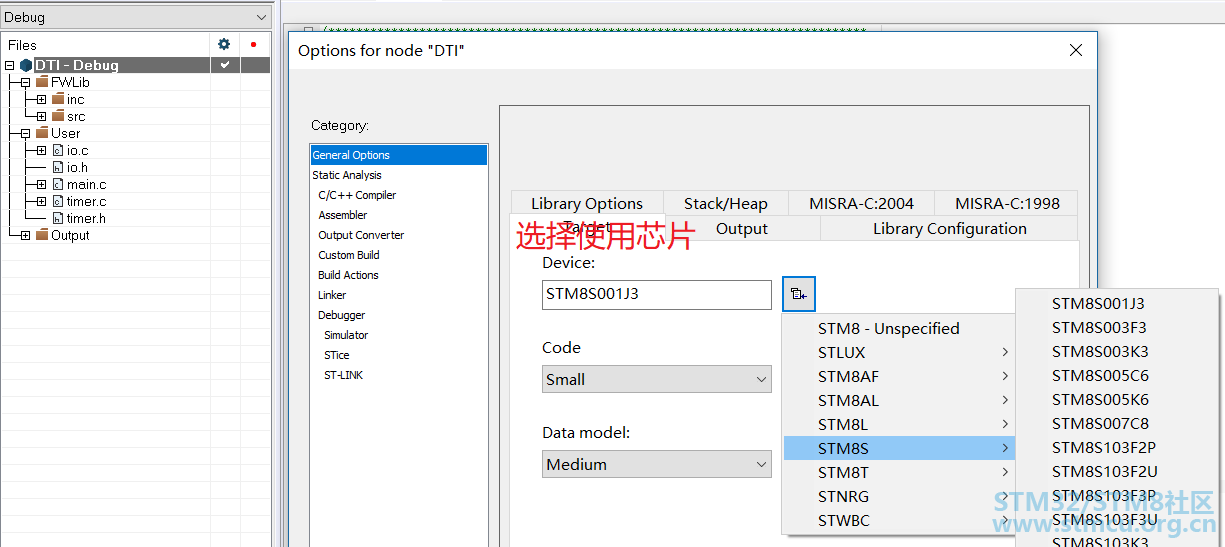Click the FWLib folder icon
The height and width of the screenshot is (547, 1225).
(42, 82)
